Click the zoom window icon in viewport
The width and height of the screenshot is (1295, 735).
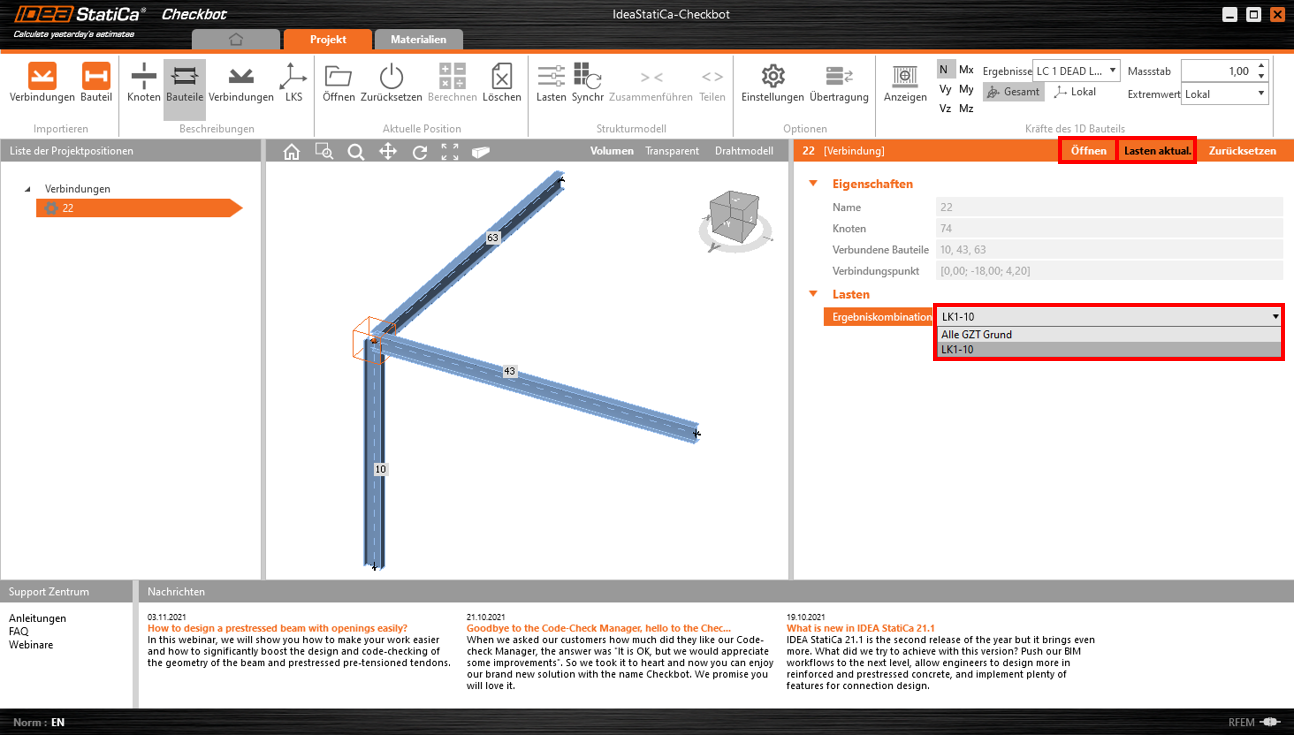(x=324, y=152)
